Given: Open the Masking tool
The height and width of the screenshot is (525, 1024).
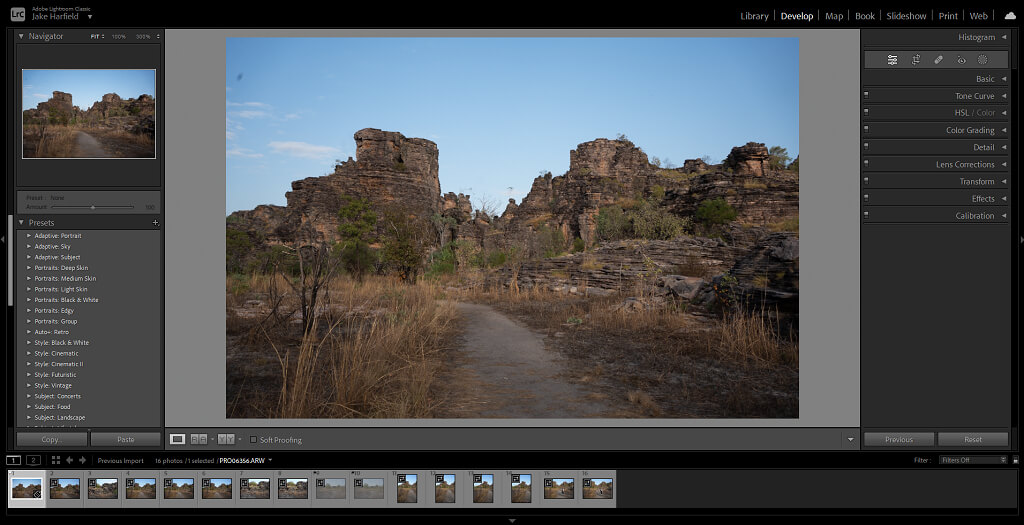Looking at the screenshot, I should pos(983,60).
